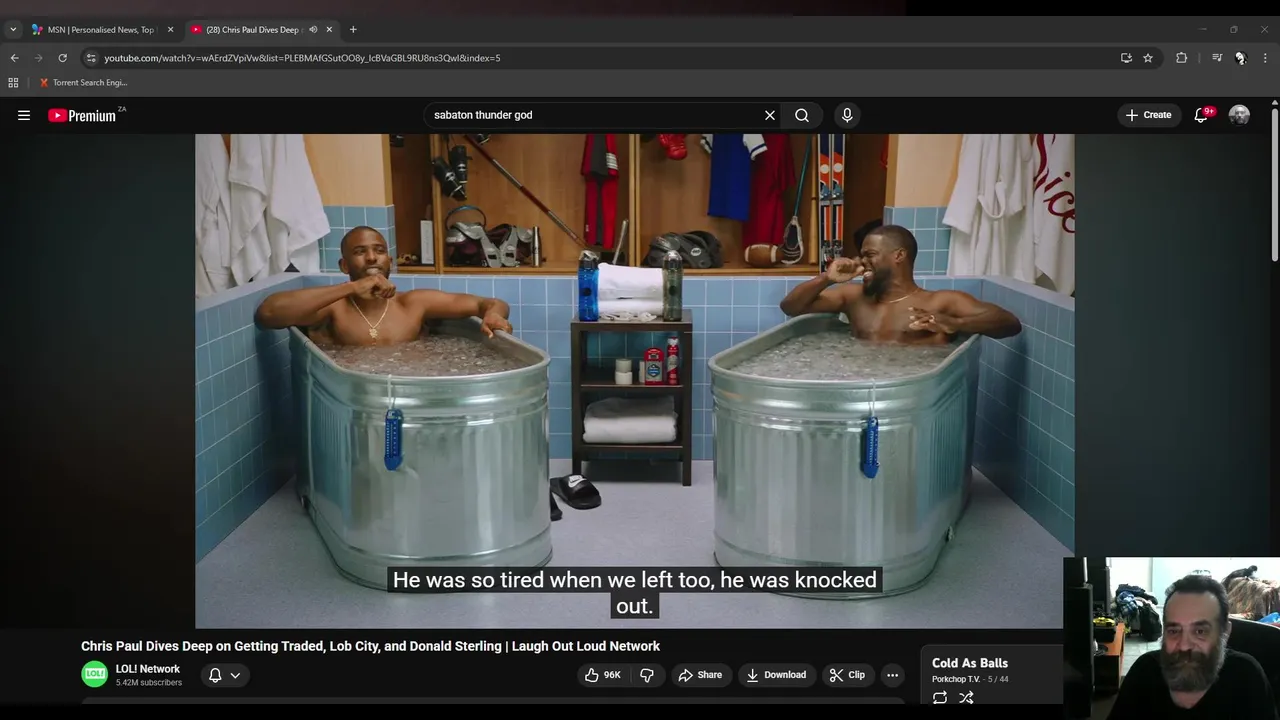This screenshot has height=720, width=1280.
Task: Toggle loop on the Cold As Balls playlist
Action: 940,698
